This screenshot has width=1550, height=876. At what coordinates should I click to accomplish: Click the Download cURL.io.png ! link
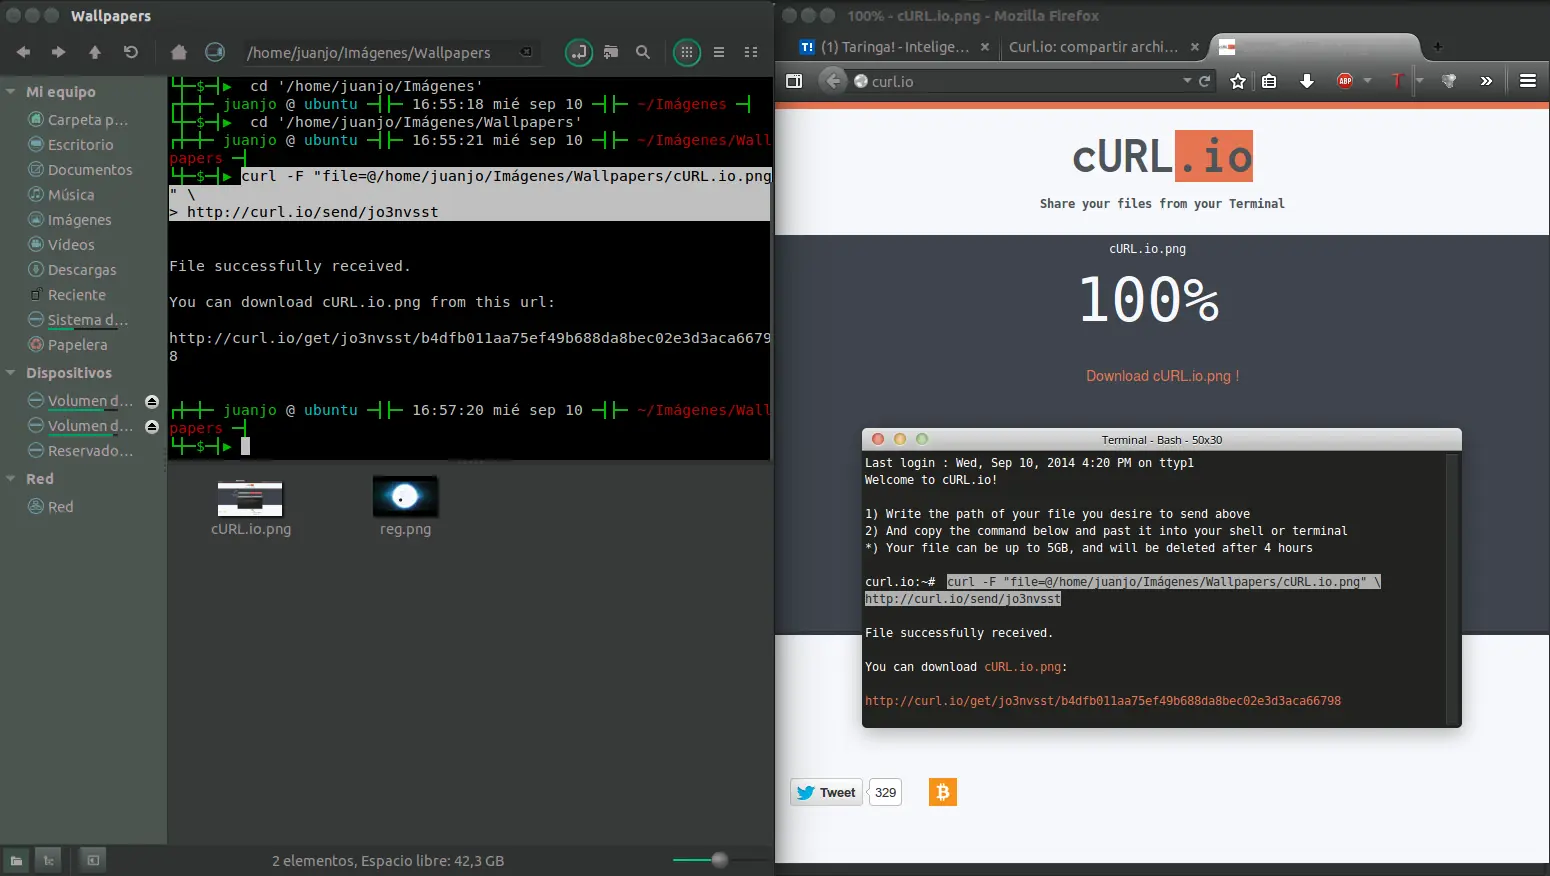[1163, 376]
